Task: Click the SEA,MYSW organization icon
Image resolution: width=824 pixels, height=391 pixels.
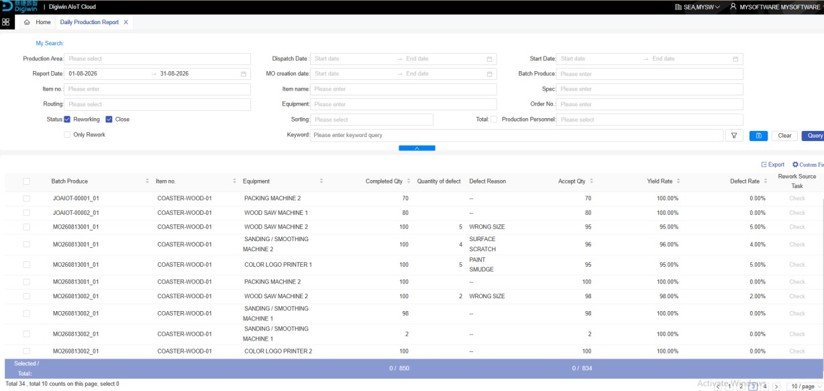Action: coord(678,7)
